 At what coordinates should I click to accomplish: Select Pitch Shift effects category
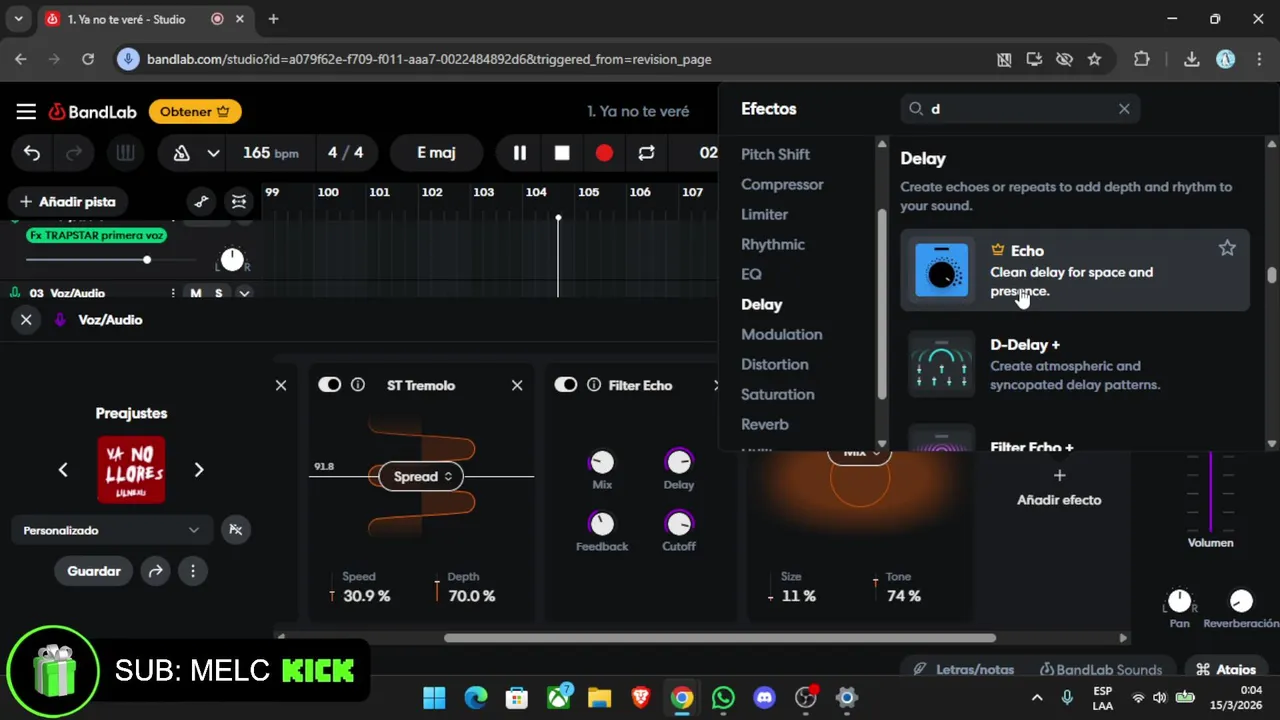pos(775,154)
